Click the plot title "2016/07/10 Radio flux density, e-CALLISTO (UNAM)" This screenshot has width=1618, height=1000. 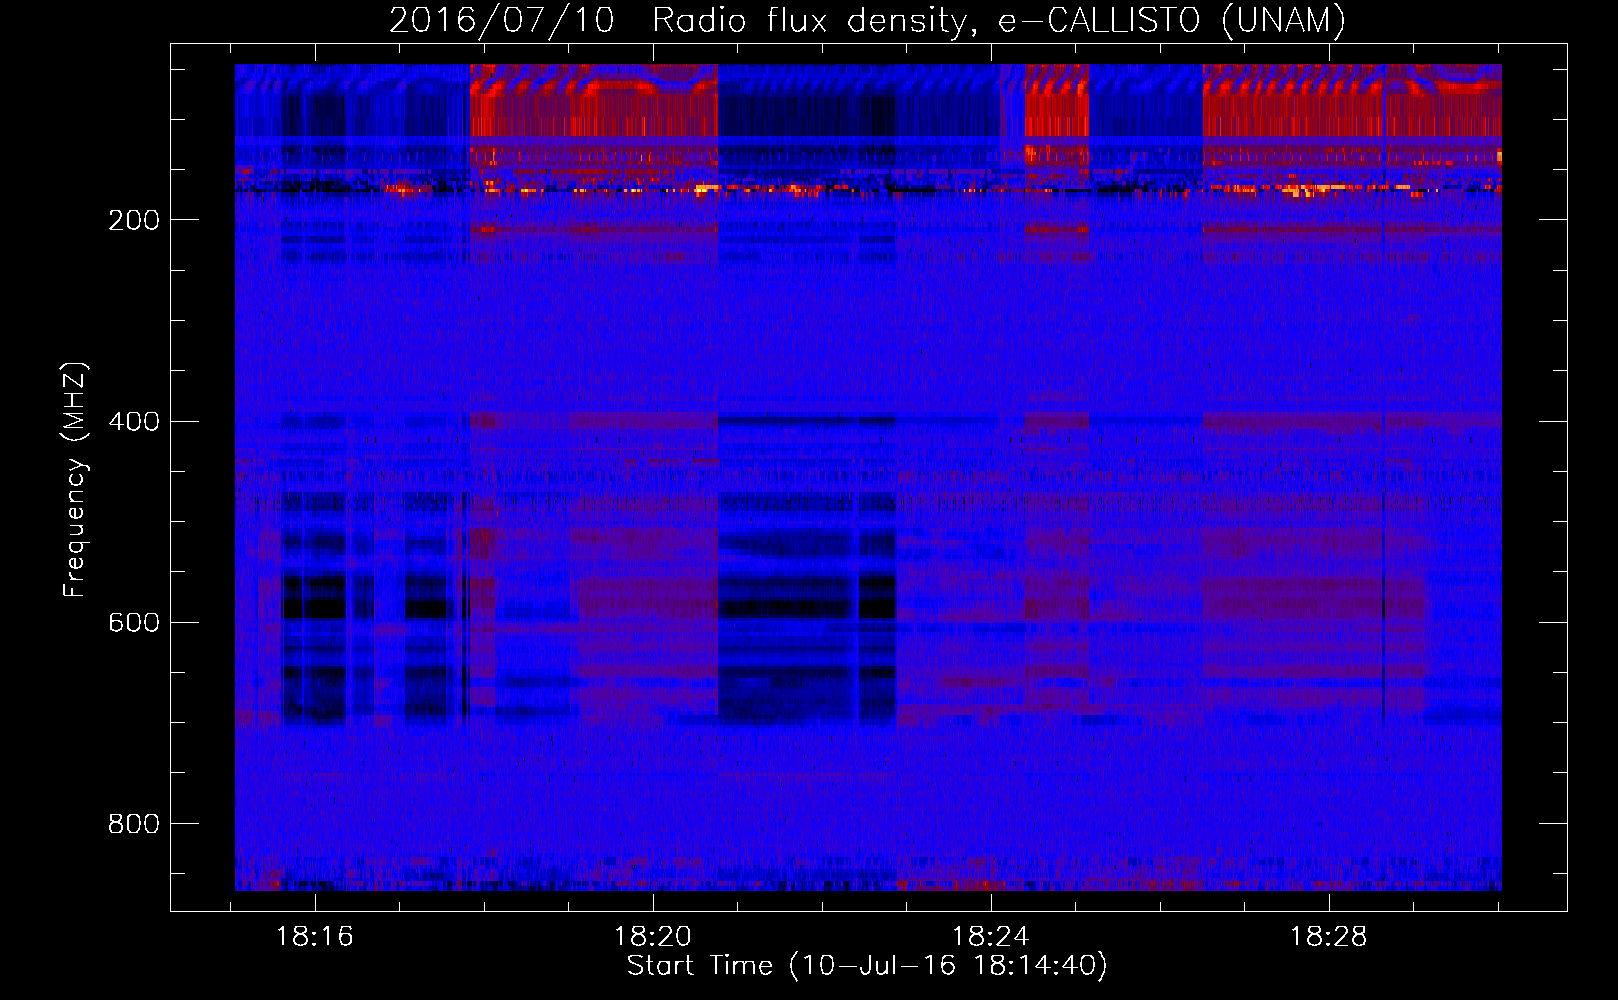point(867,20)
